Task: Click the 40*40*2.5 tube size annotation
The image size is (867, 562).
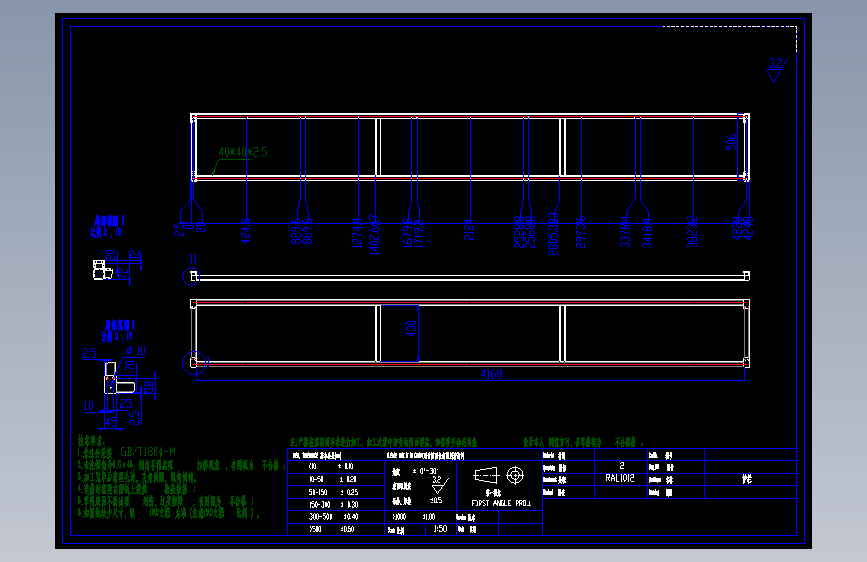Action: point(243,152)
